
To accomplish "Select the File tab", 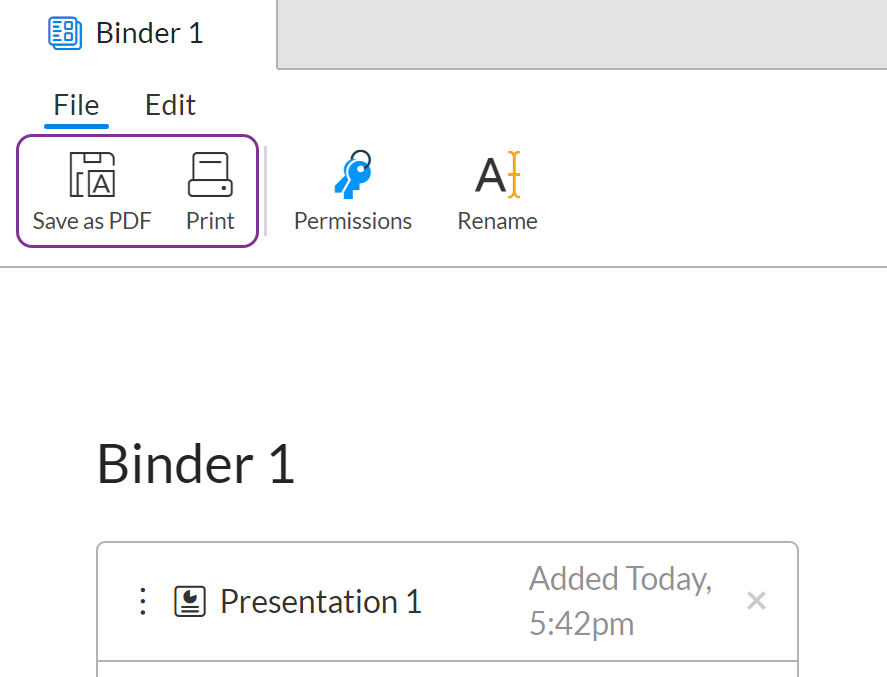I will pyautogui.click(x=75, y=104).
